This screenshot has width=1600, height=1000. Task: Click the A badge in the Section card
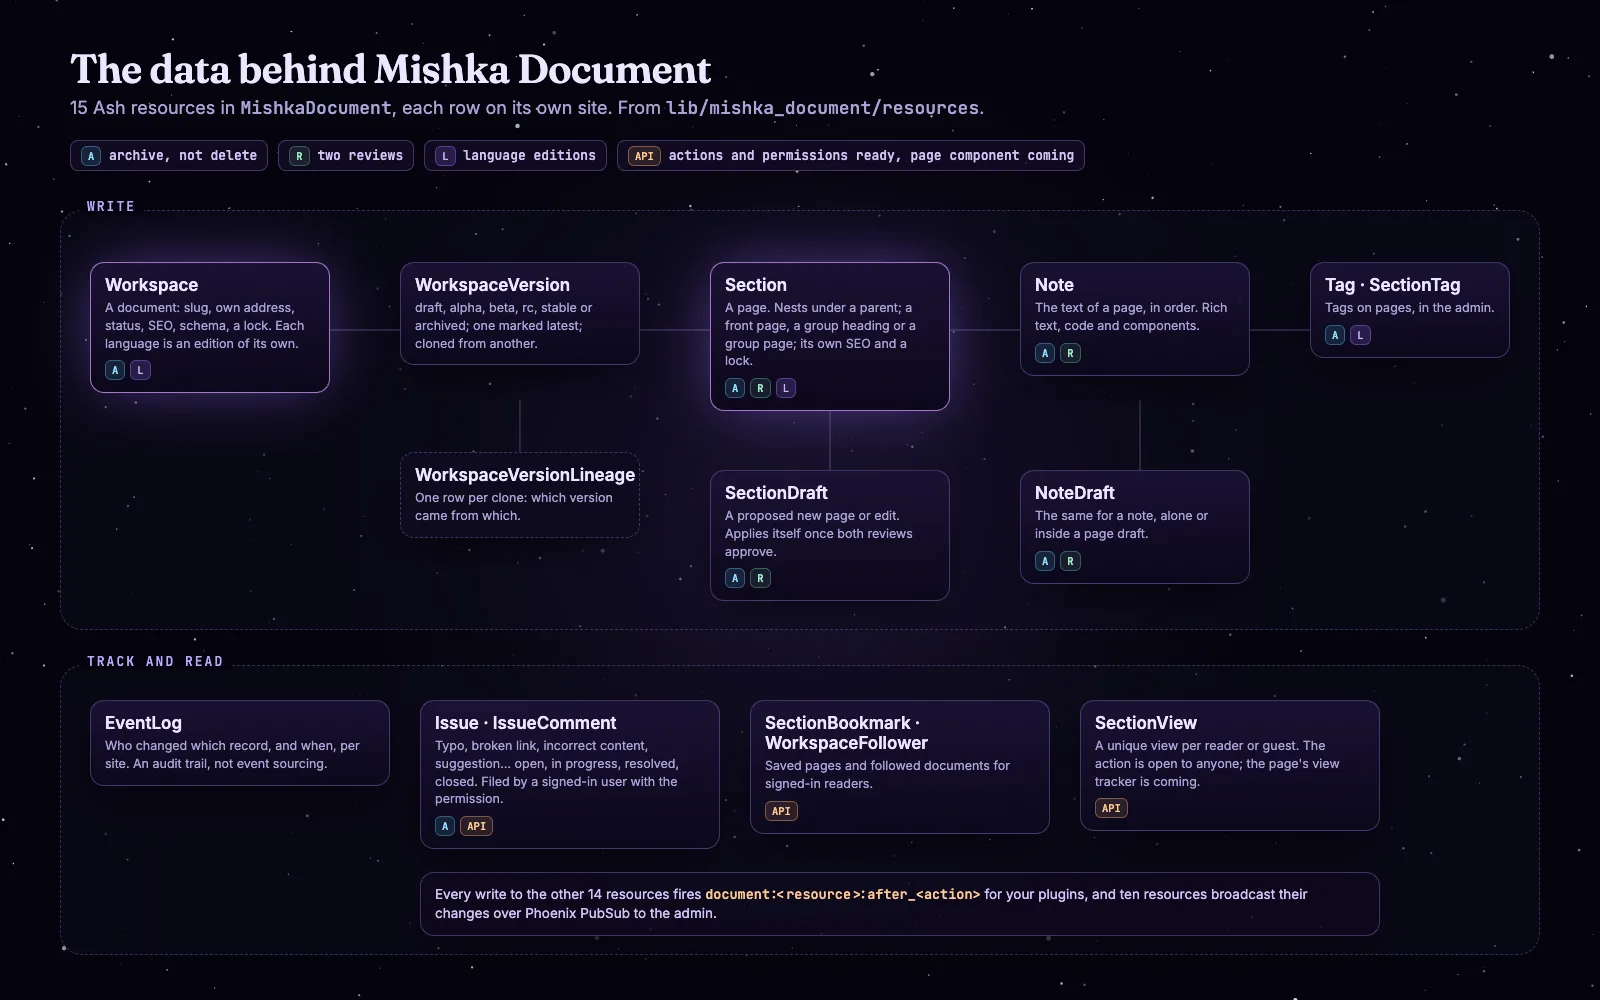(735, 388)
